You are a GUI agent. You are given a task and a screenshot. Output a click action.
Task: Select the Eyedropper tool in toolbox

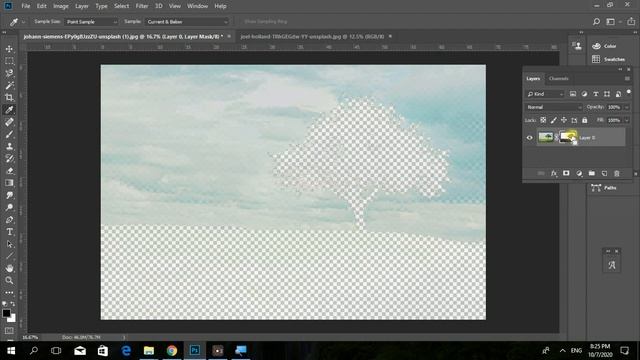point(9,109)
